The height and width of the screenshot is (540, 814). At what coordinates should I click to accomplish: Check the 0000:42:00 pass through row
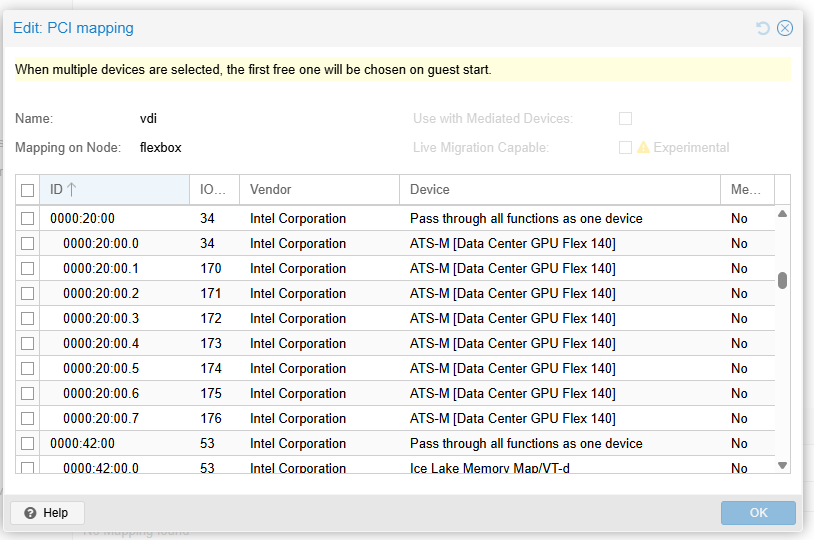pyautogui.click(x=28, y=443)
